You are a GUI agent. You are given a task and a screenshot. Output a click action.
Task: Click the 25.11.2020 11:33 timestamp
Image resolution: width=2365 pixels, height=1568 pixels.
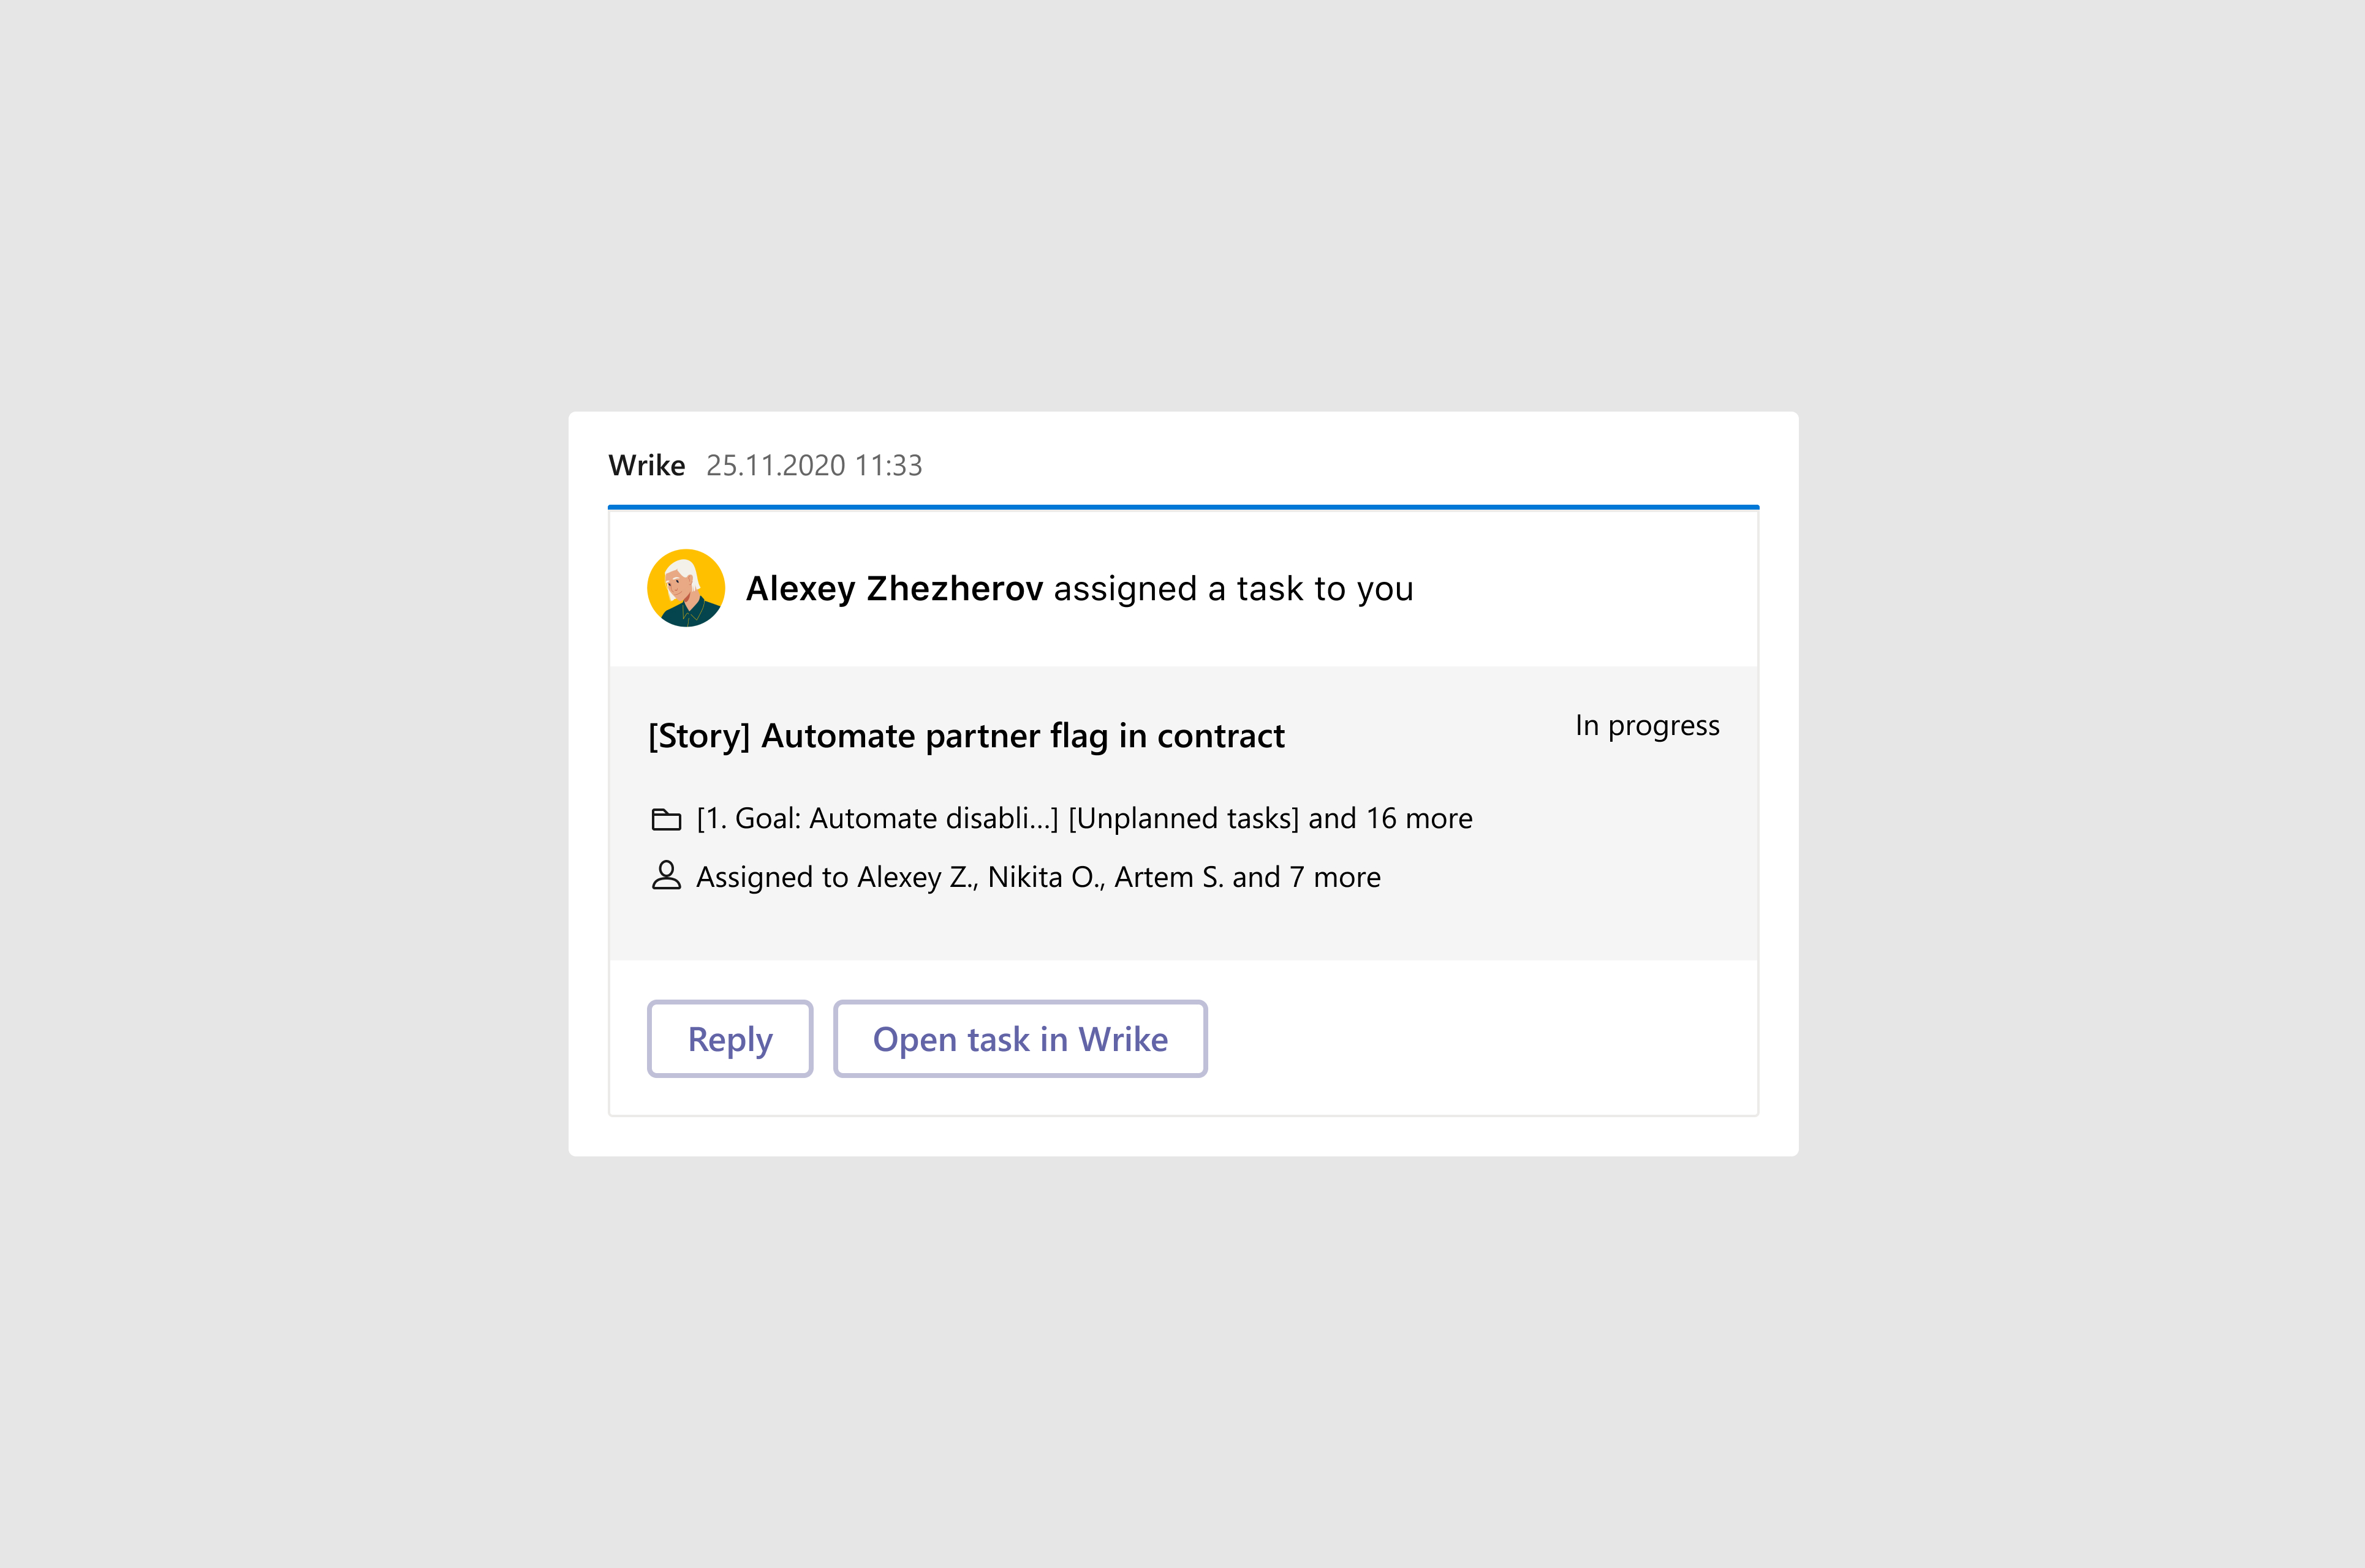814,466
